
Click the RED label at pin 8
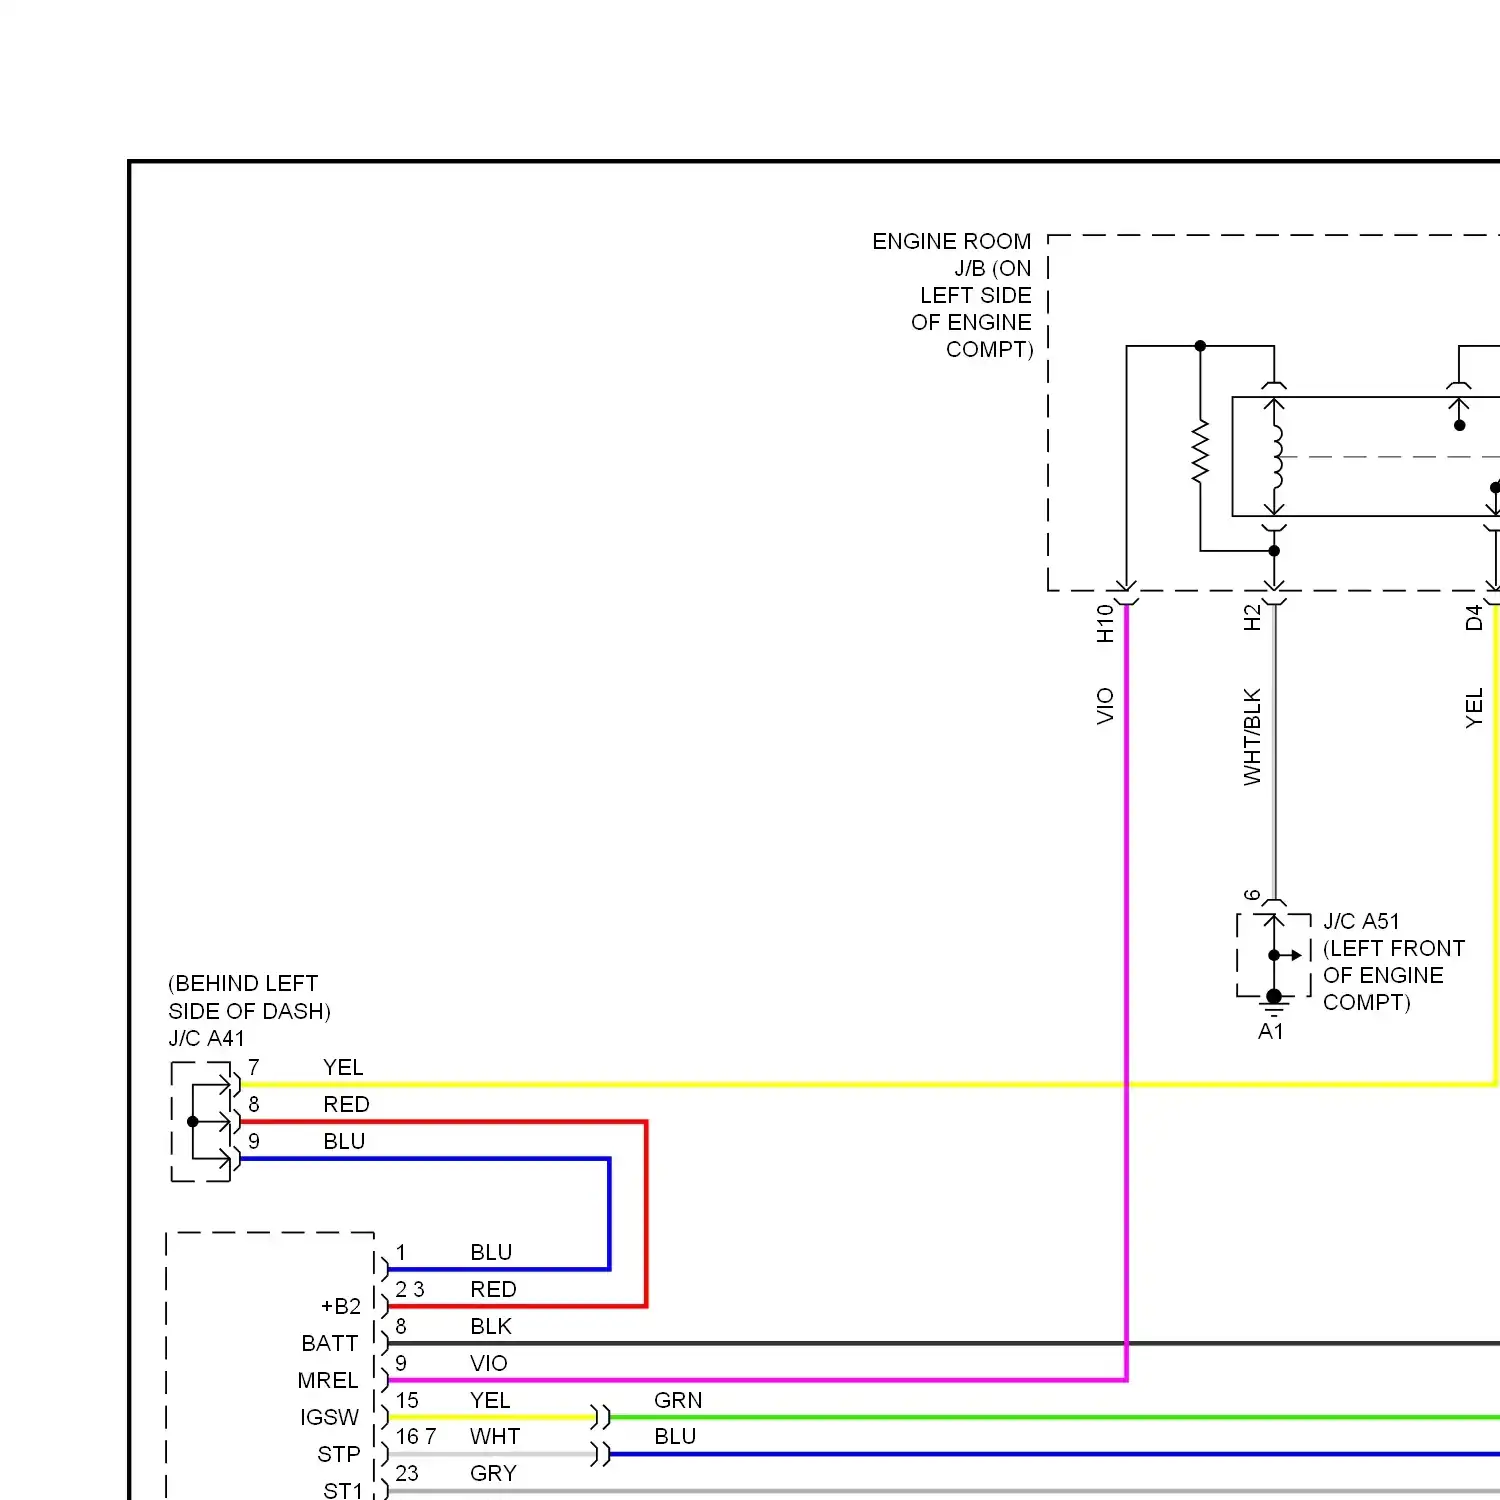pyautogui.click(x=346, y=1104)
